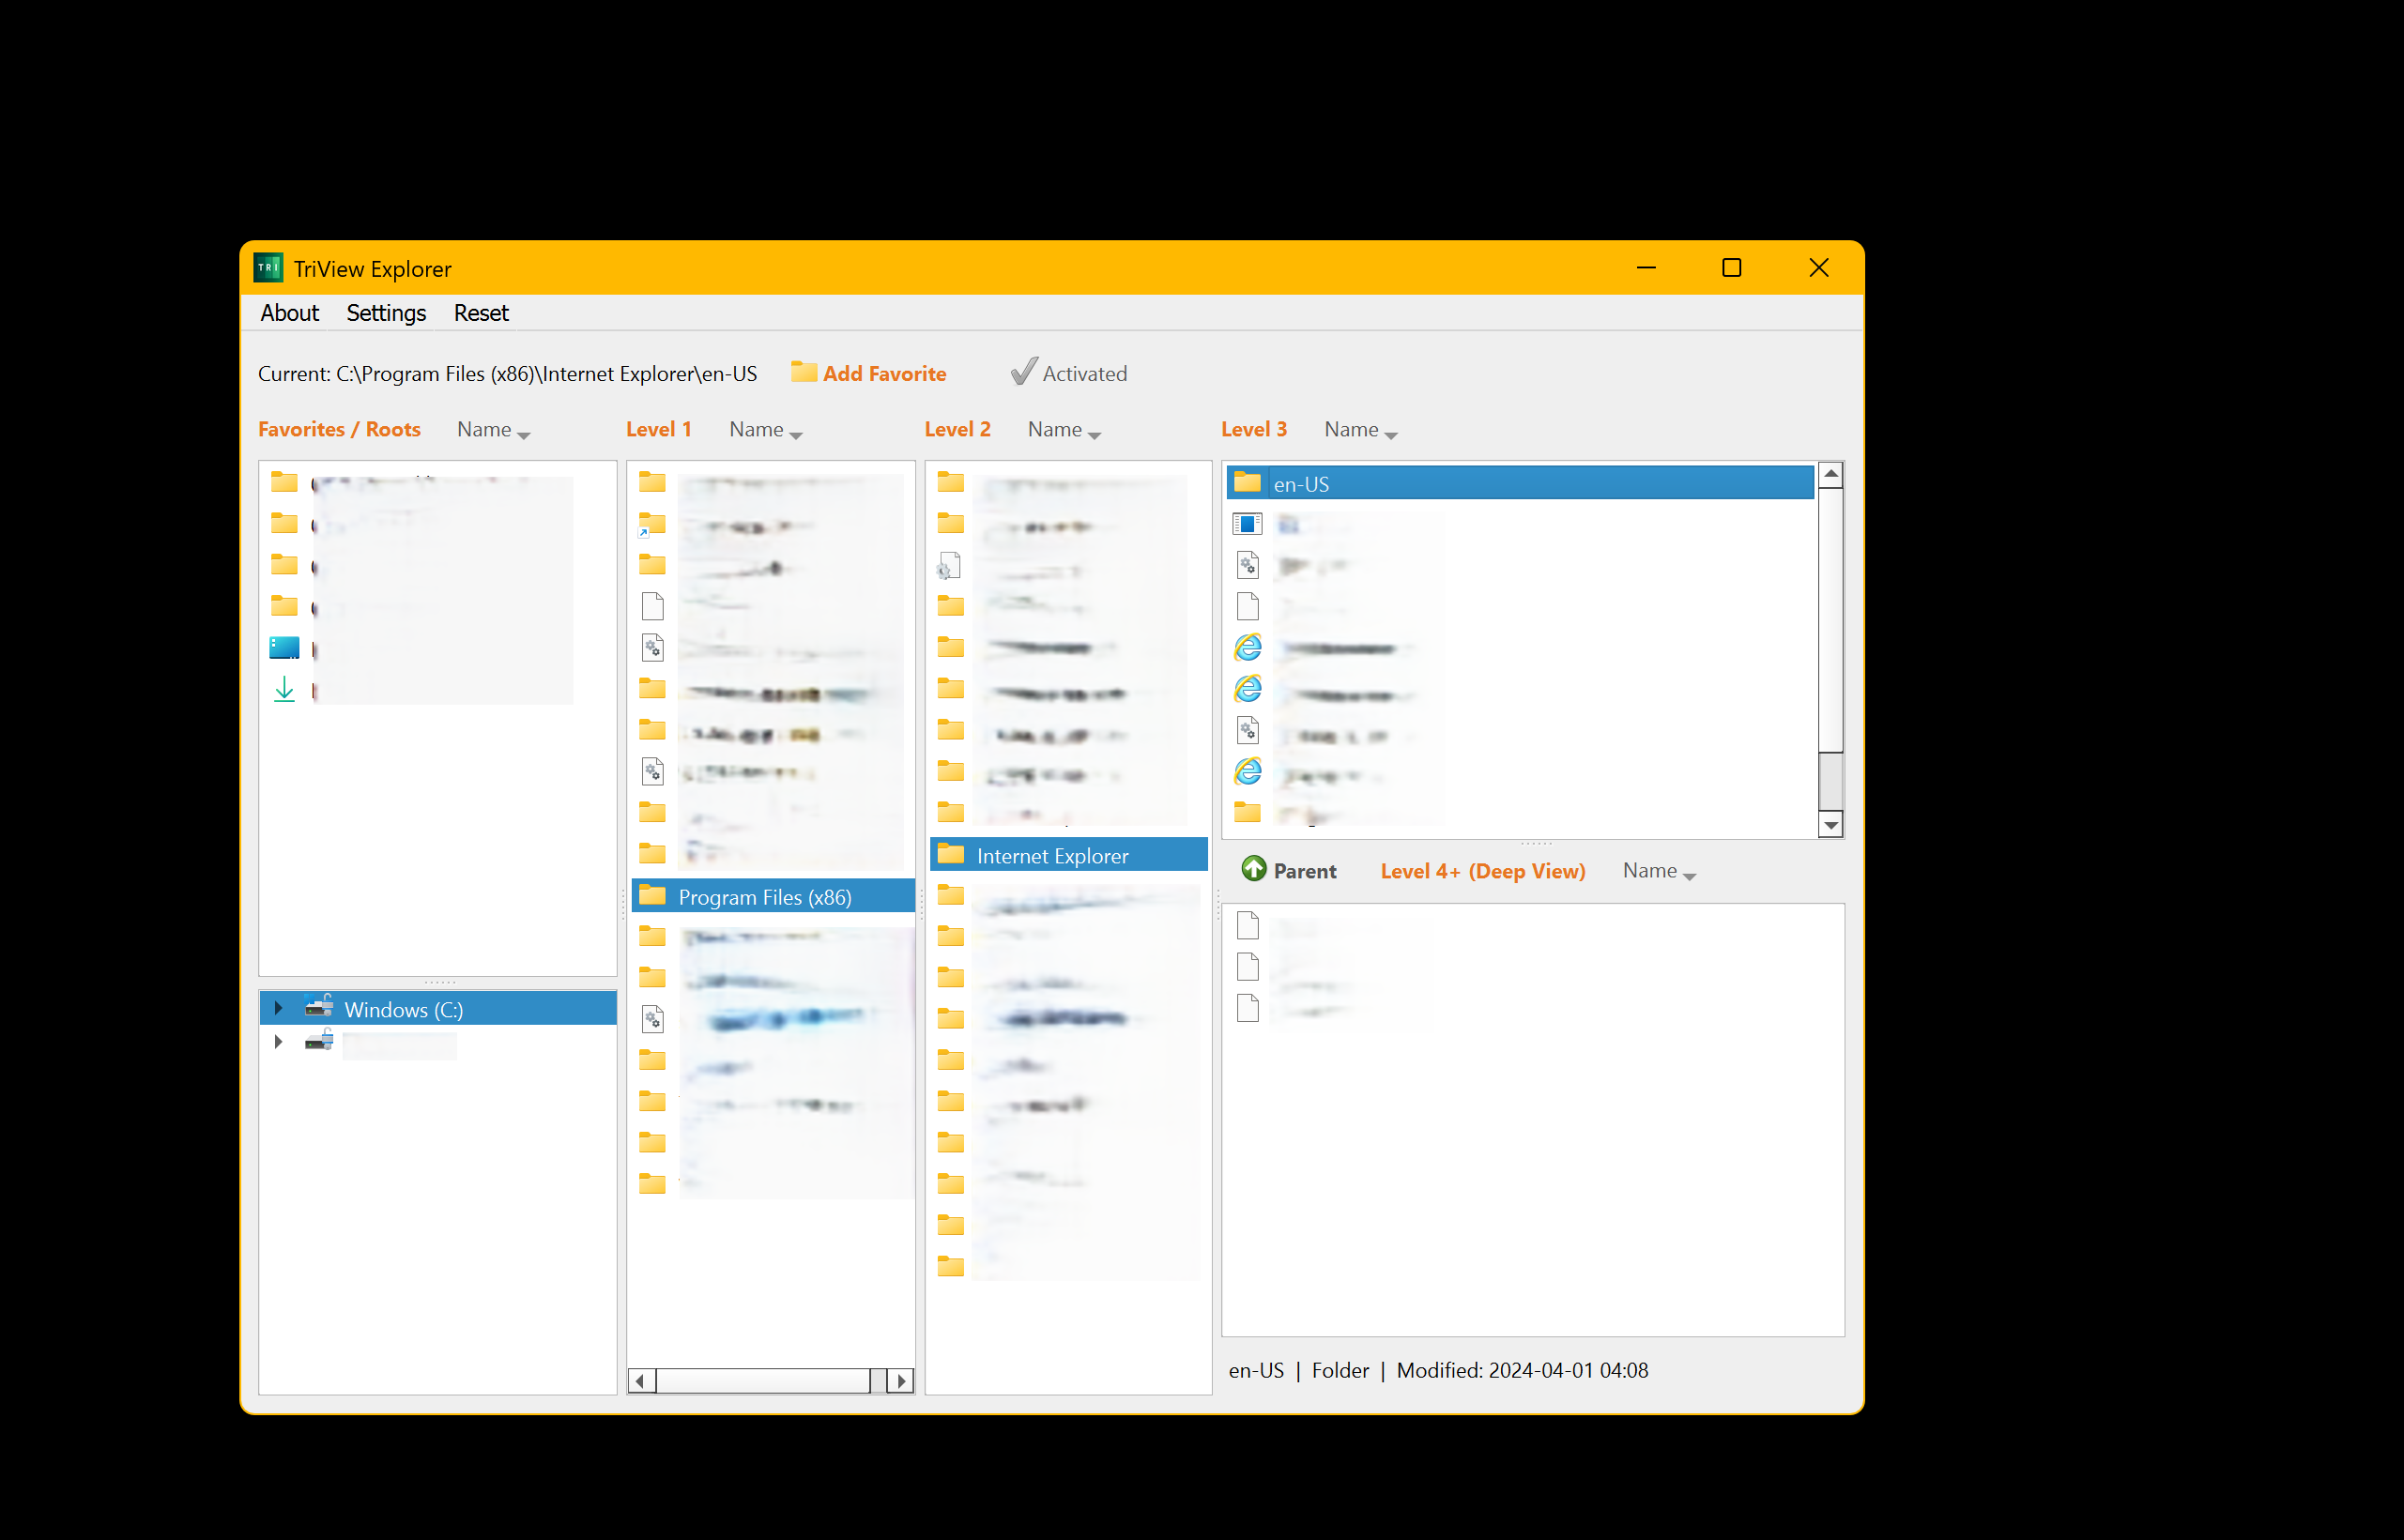Click the blue monitor icon in Favorites list
The image size is (2404, 1540).
(284, 648)
